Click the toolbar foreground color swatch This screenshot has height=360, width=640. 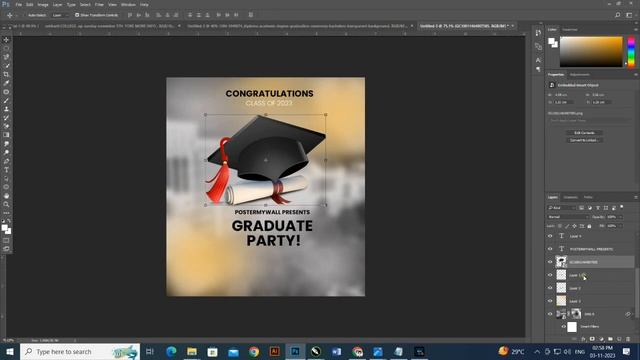point(4,228)
